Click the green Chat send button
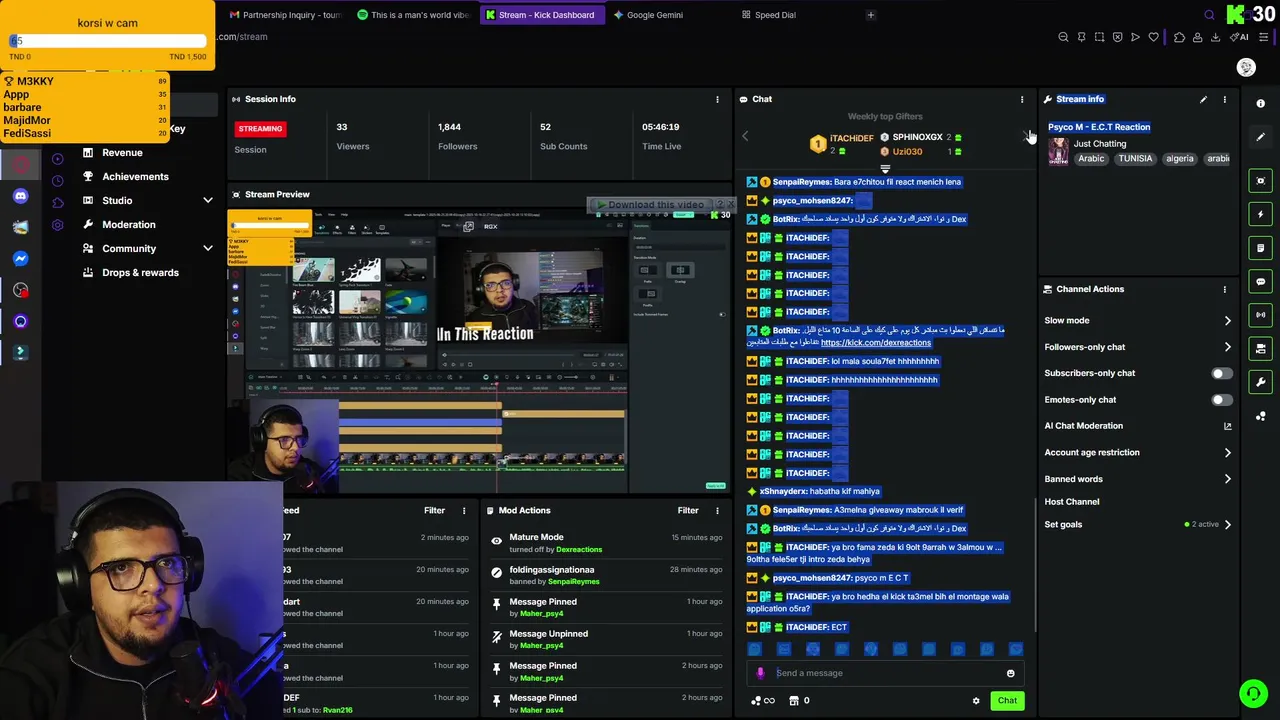This screenshot has width=1280, height=720. coord(1007,701)
